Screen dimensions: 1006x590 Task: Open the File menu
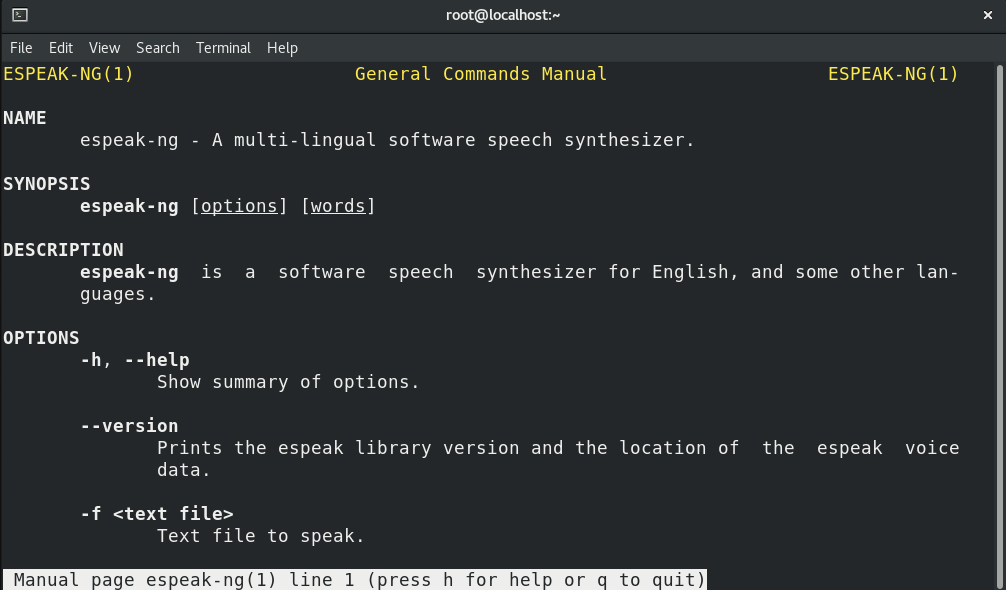click(x=21, y=47)
